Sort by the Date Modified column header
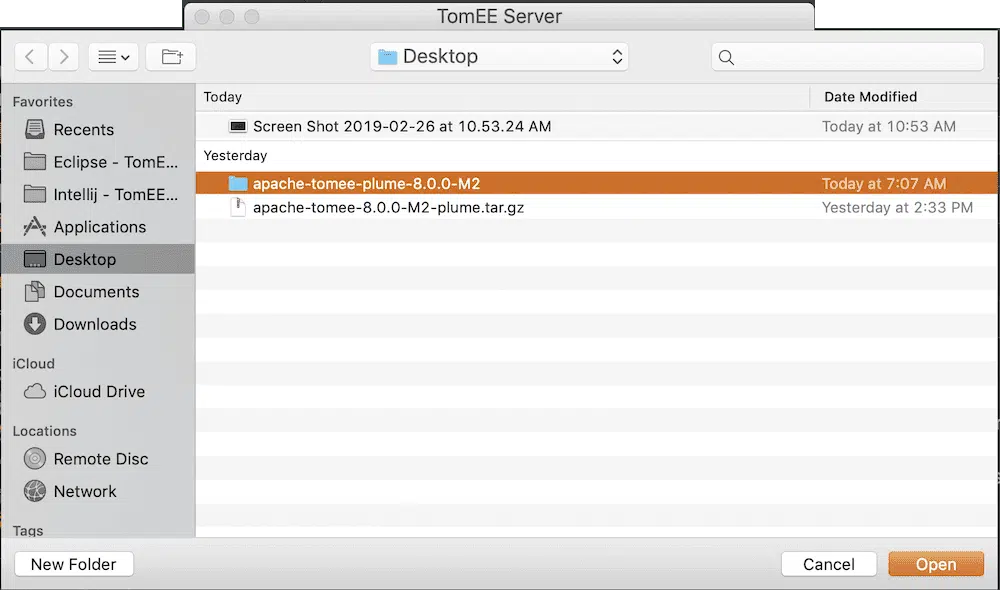Image resolution: width=1000 pixels, height=590 pixels. 870,97
